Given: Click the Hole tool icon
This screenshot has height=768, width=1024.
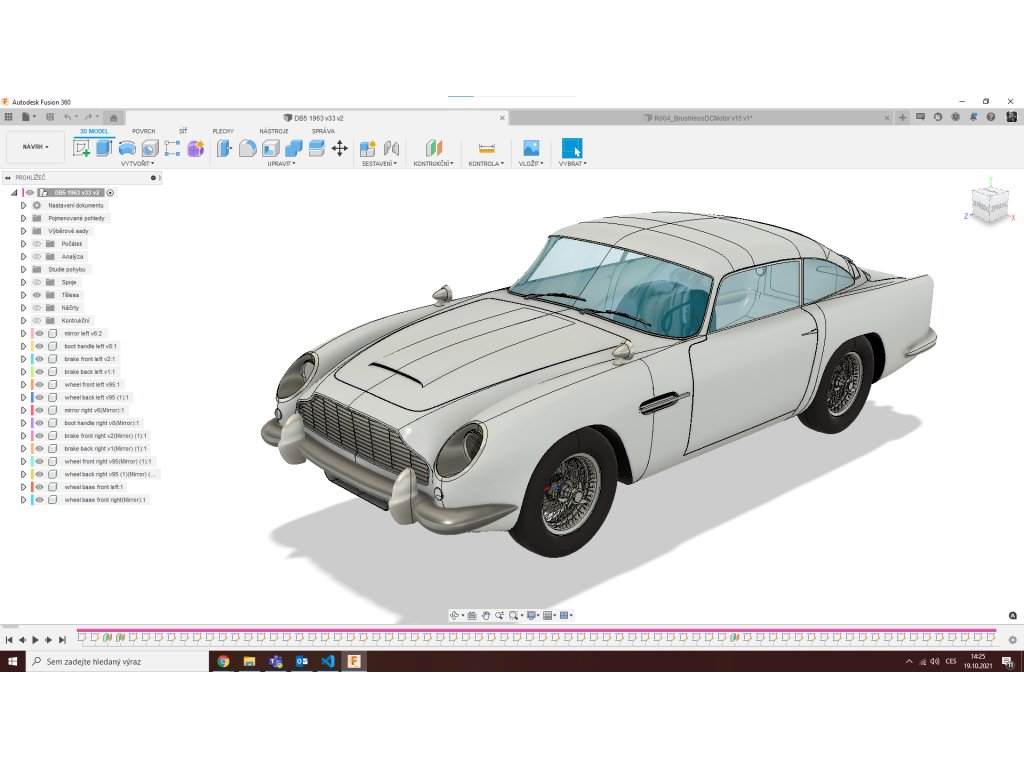Looking at the screenshot, I should pyautogui.click(x=150, y=148).
